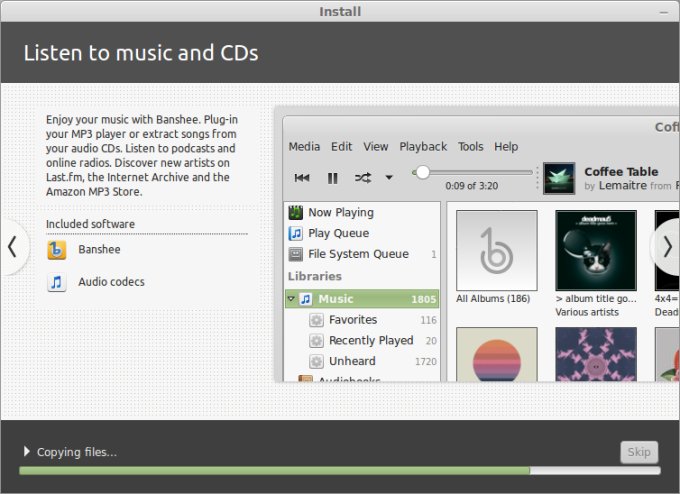Open the Media menu
This screenshot has width=680, height=494.
304,146
